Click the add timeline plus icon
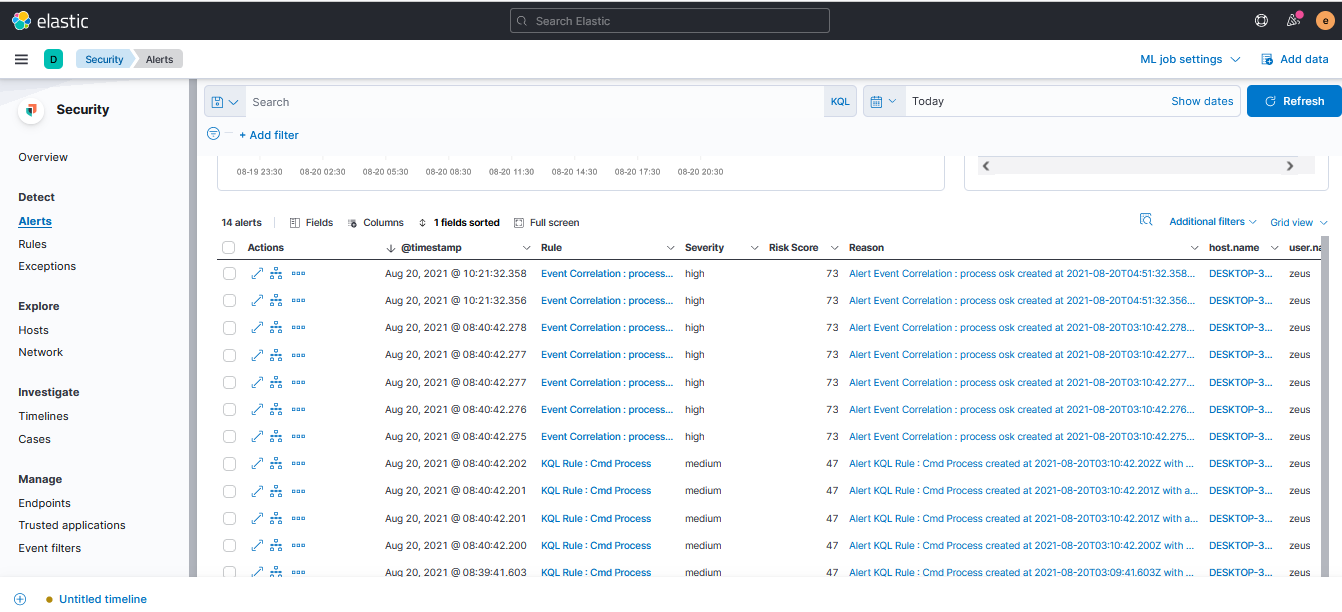The width and height of the screenshot is (1342, 612). pos(20,599)
